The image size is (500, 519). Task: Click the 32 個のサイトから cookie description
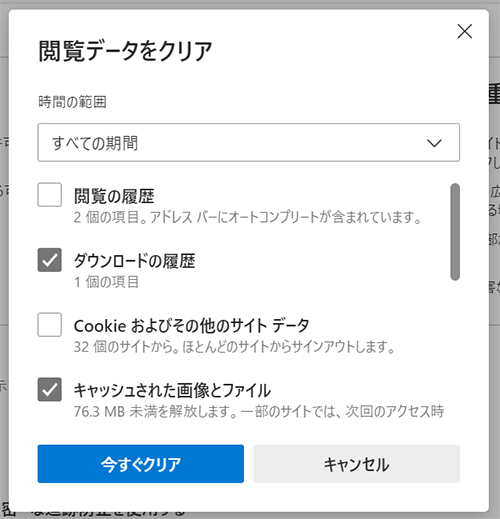click(x=234, y=347)
